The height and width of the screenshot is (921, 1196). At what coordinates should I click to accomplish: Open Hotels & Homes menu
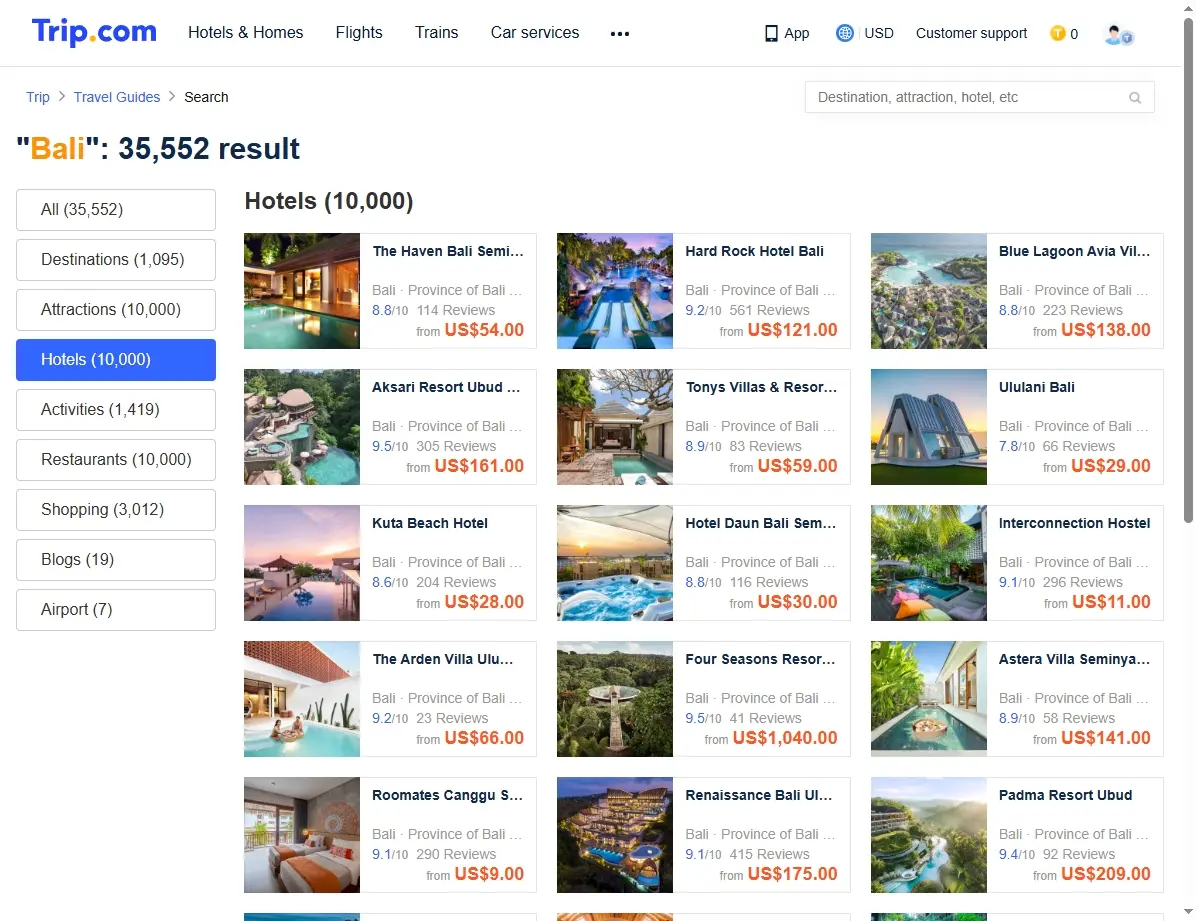click(246, 33)
